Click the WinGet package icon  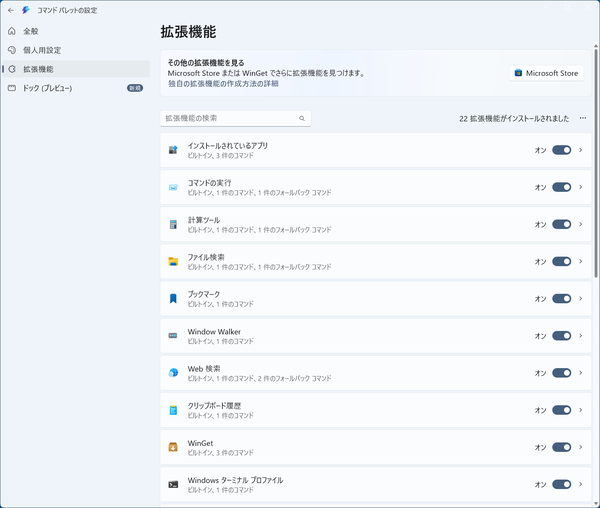click(x=173, y=447)
